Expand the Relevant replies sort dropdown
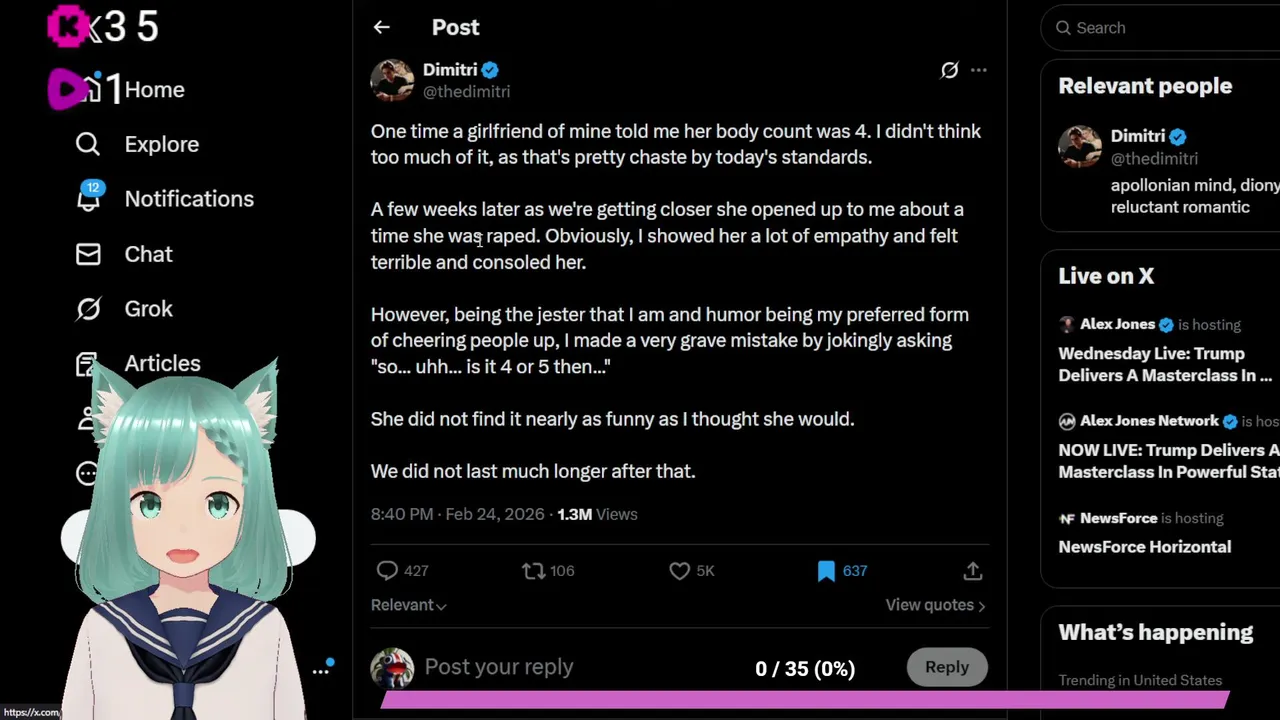This screenshot has height=720, width=1280. [x=408, y=605]
